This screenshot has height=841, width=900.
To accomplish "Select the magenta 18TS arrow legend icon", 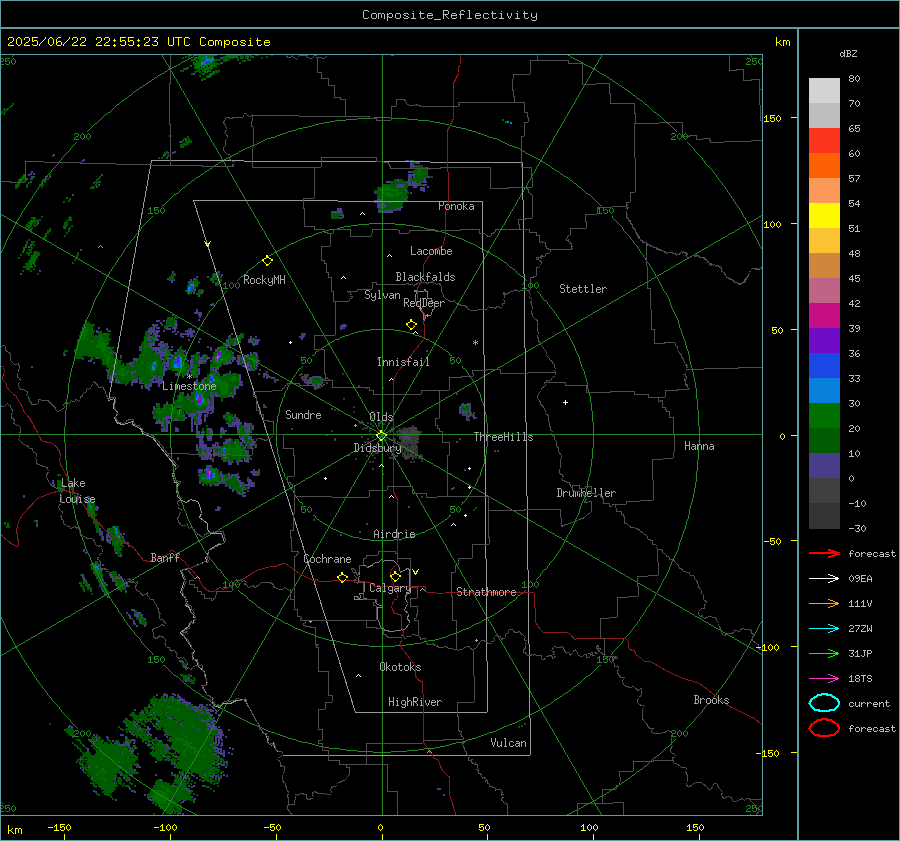I will pos(824,679).
